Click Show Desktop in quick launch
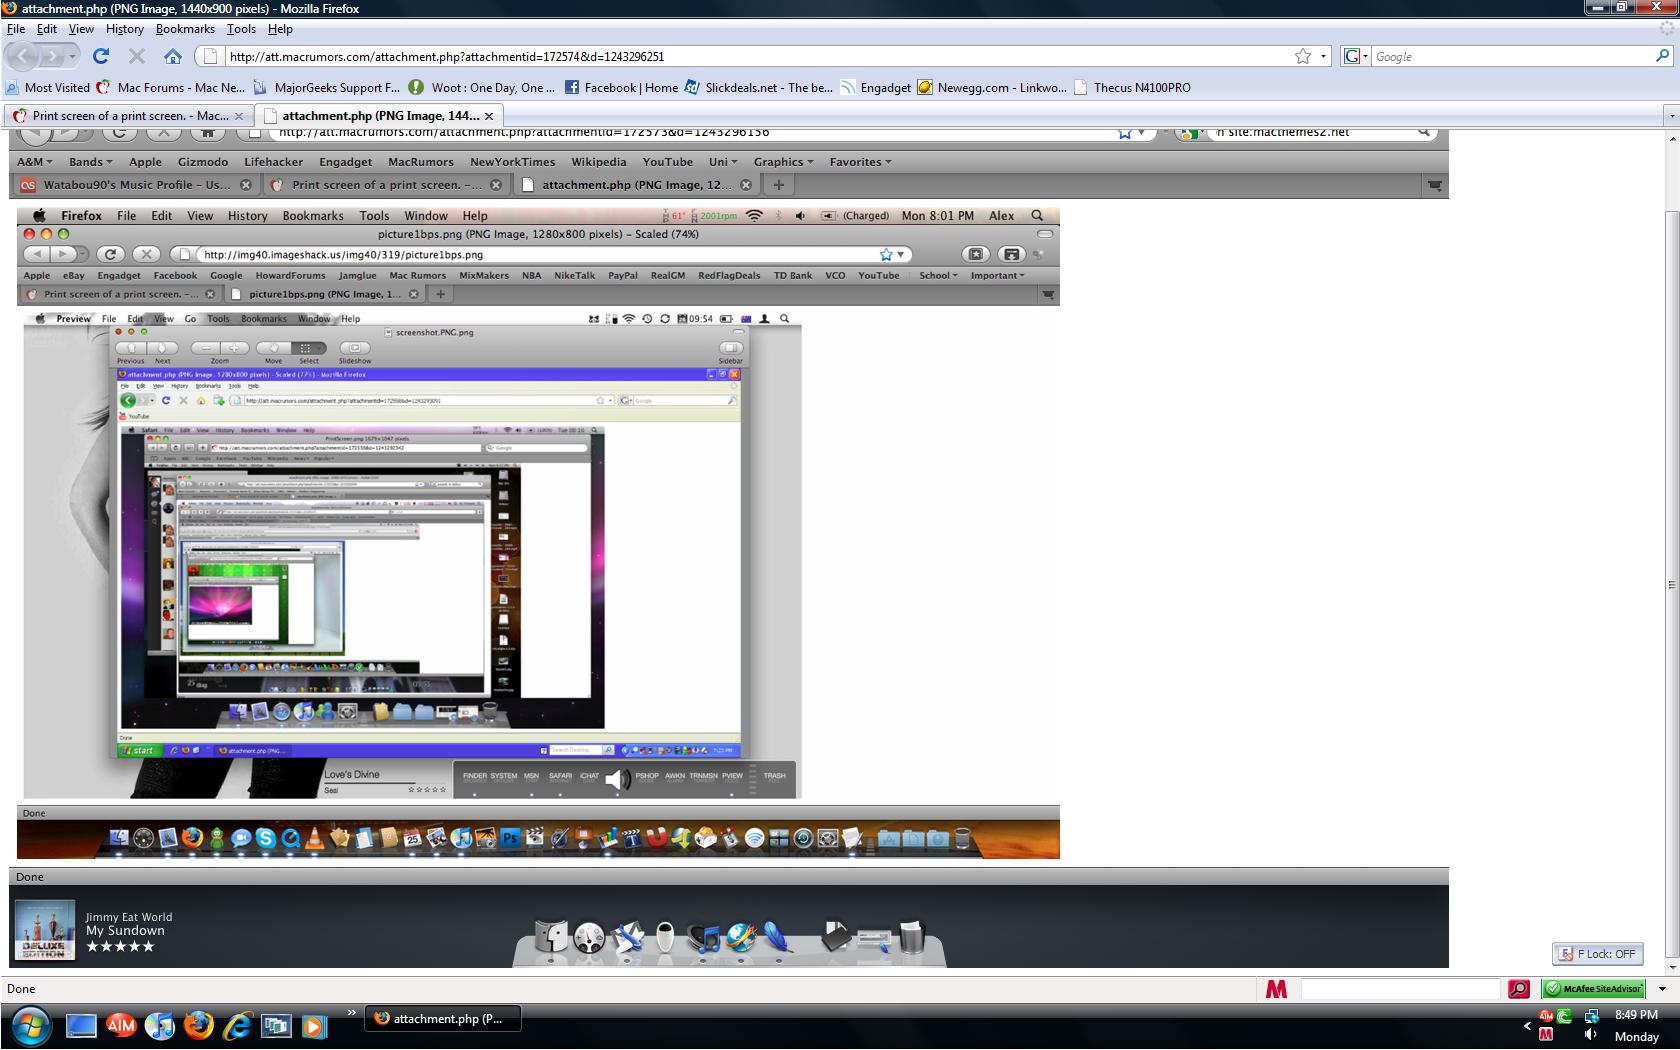 [81, 1025]
